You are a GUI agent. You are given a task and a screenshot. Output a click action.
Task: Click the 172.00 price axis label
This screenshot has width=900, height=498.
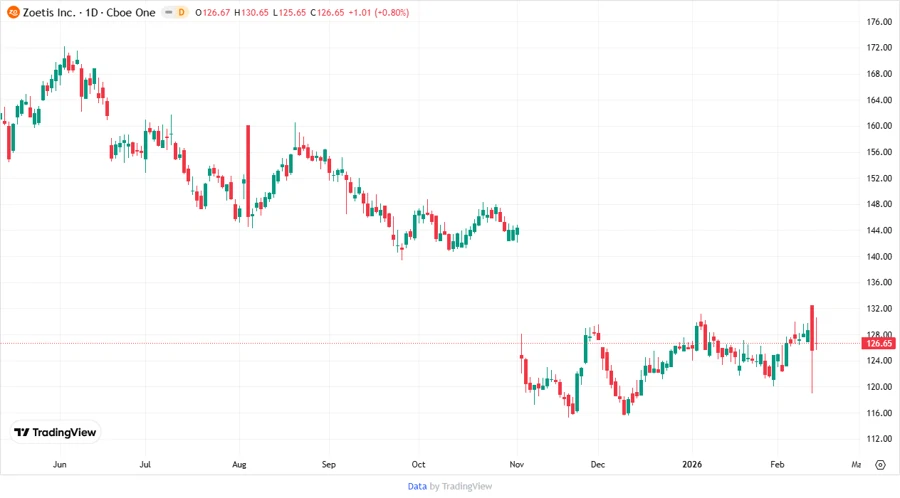pos(879,48)
